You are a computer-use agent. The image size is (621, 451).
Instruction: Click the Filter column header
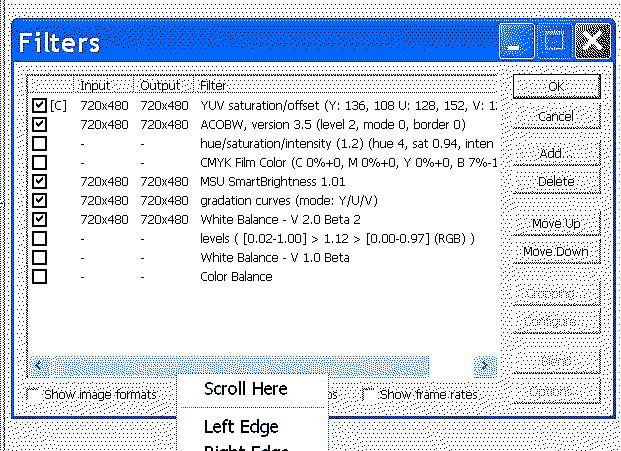tap(345, 85)
